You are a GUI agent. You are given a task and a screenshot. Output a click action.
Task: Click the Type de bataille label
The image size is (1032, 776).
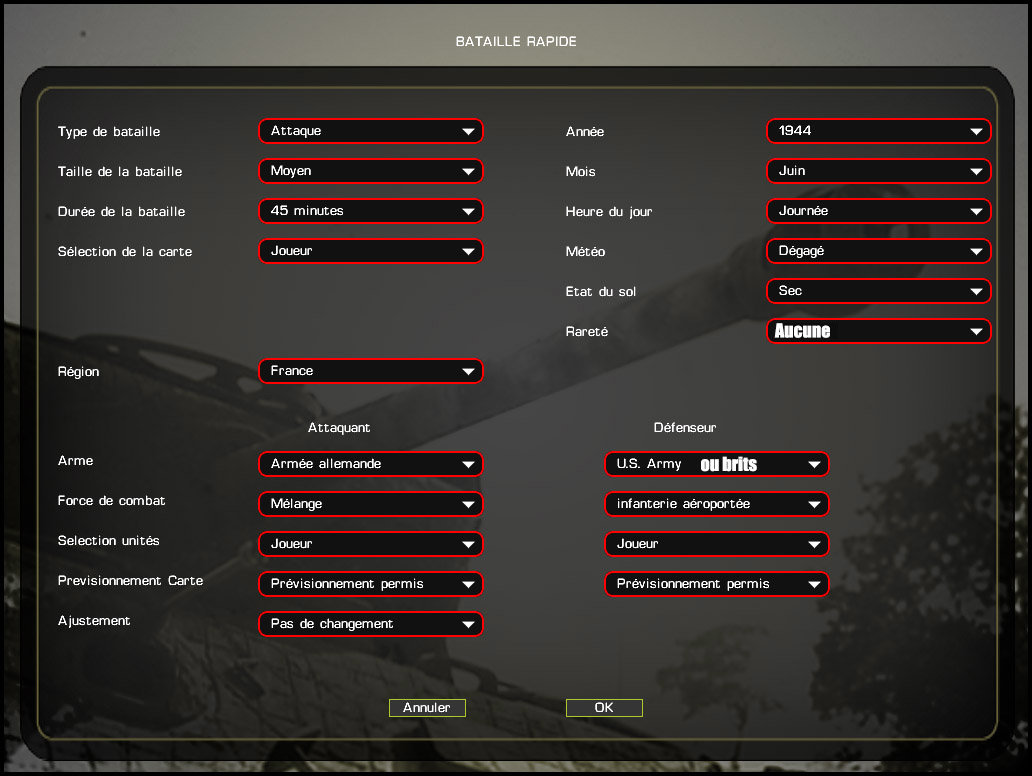[x=109, y=132]
